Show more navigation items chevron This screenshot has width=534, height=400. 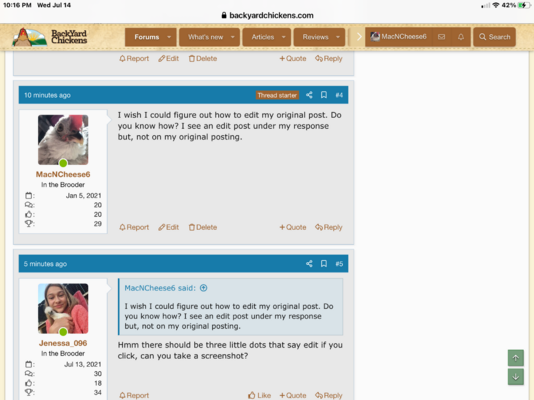(x=359, y=37)
